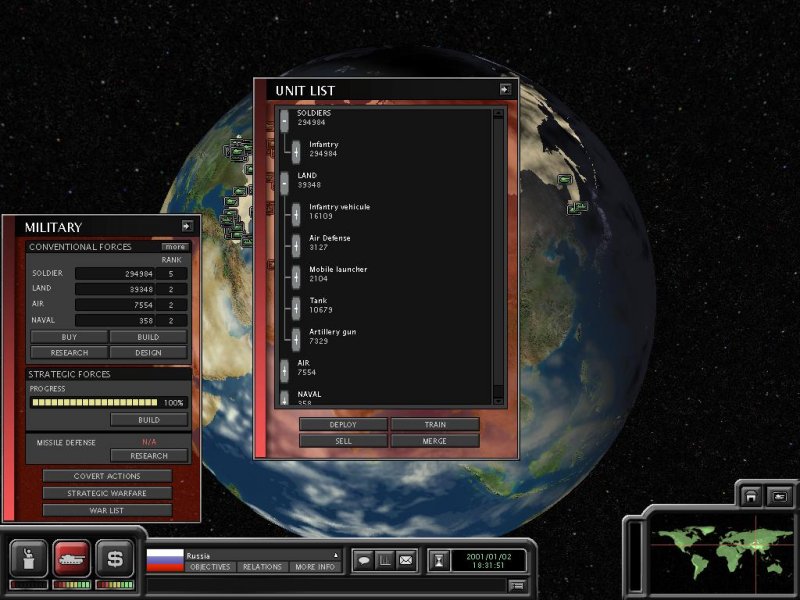Expand the Artillery gun entry

[296, 339]
